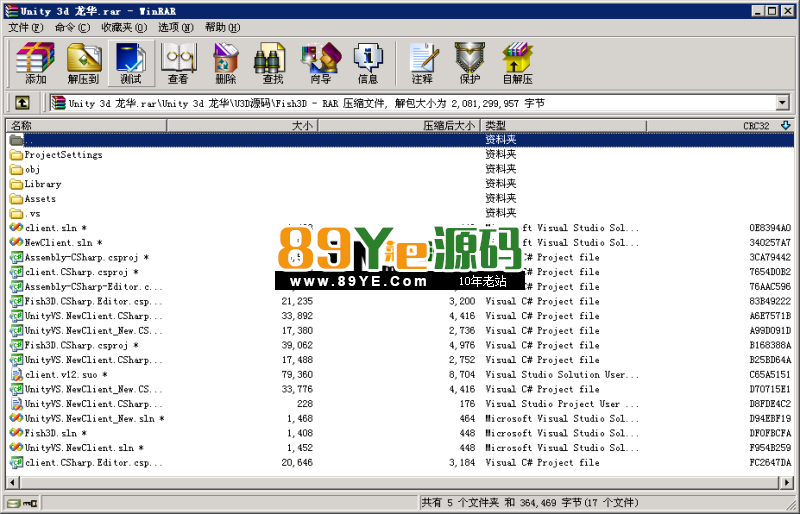Sort by 大小 column header
This screenshot has height=514, width=800.
tap(242, 126)
